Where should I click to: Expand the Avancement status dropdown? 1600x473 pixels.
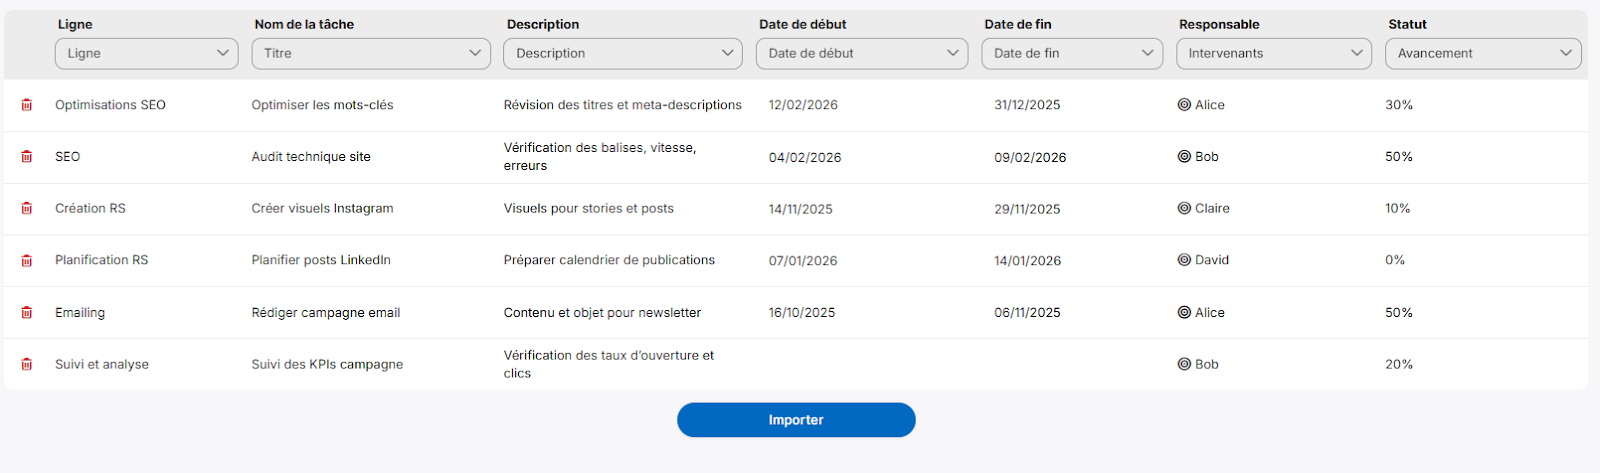click(1483, 54)
